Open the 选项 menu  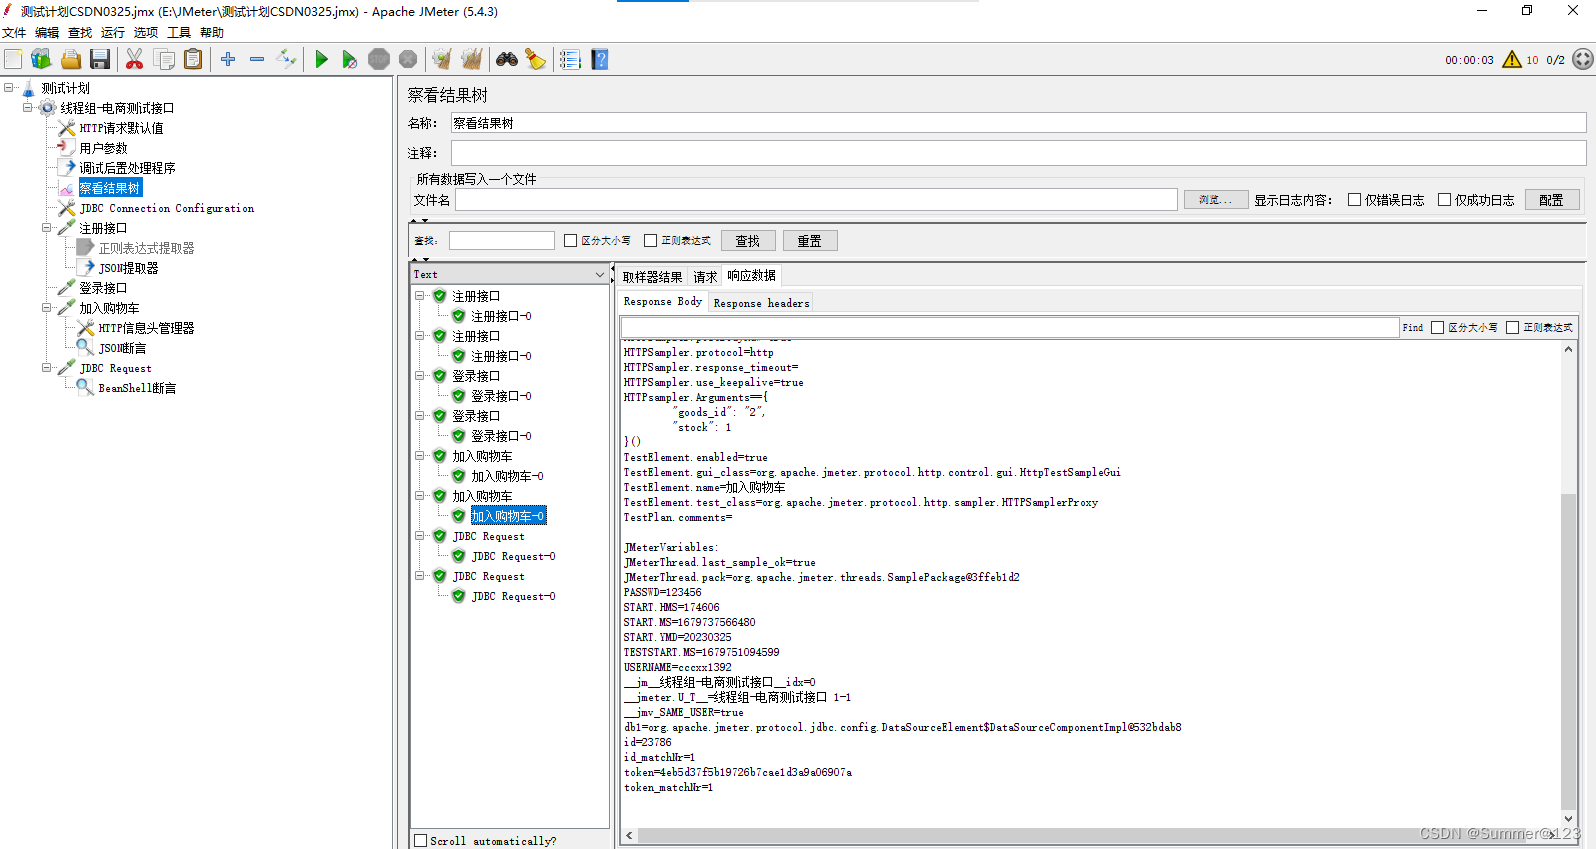click(146, 33)
